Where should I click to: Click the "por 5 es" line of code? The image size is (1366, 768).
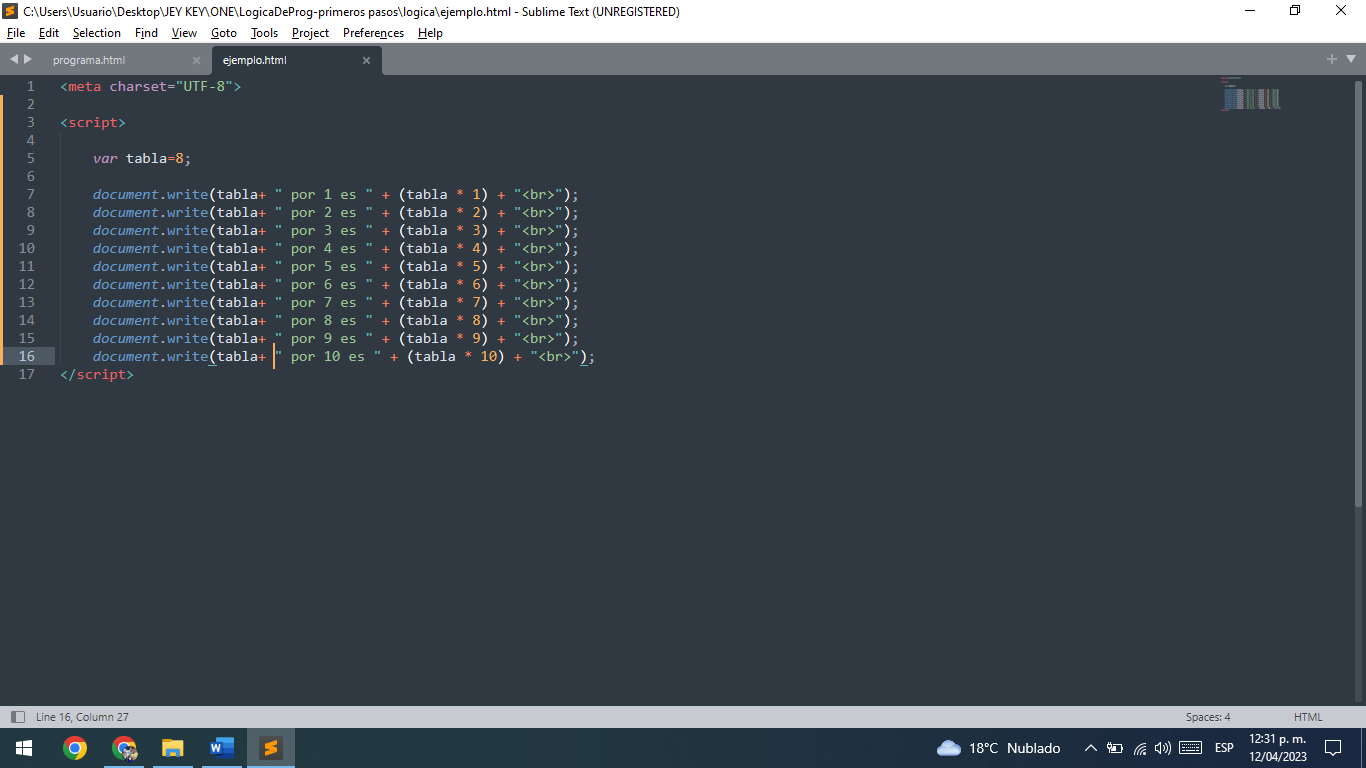click(x=336, y=266)
